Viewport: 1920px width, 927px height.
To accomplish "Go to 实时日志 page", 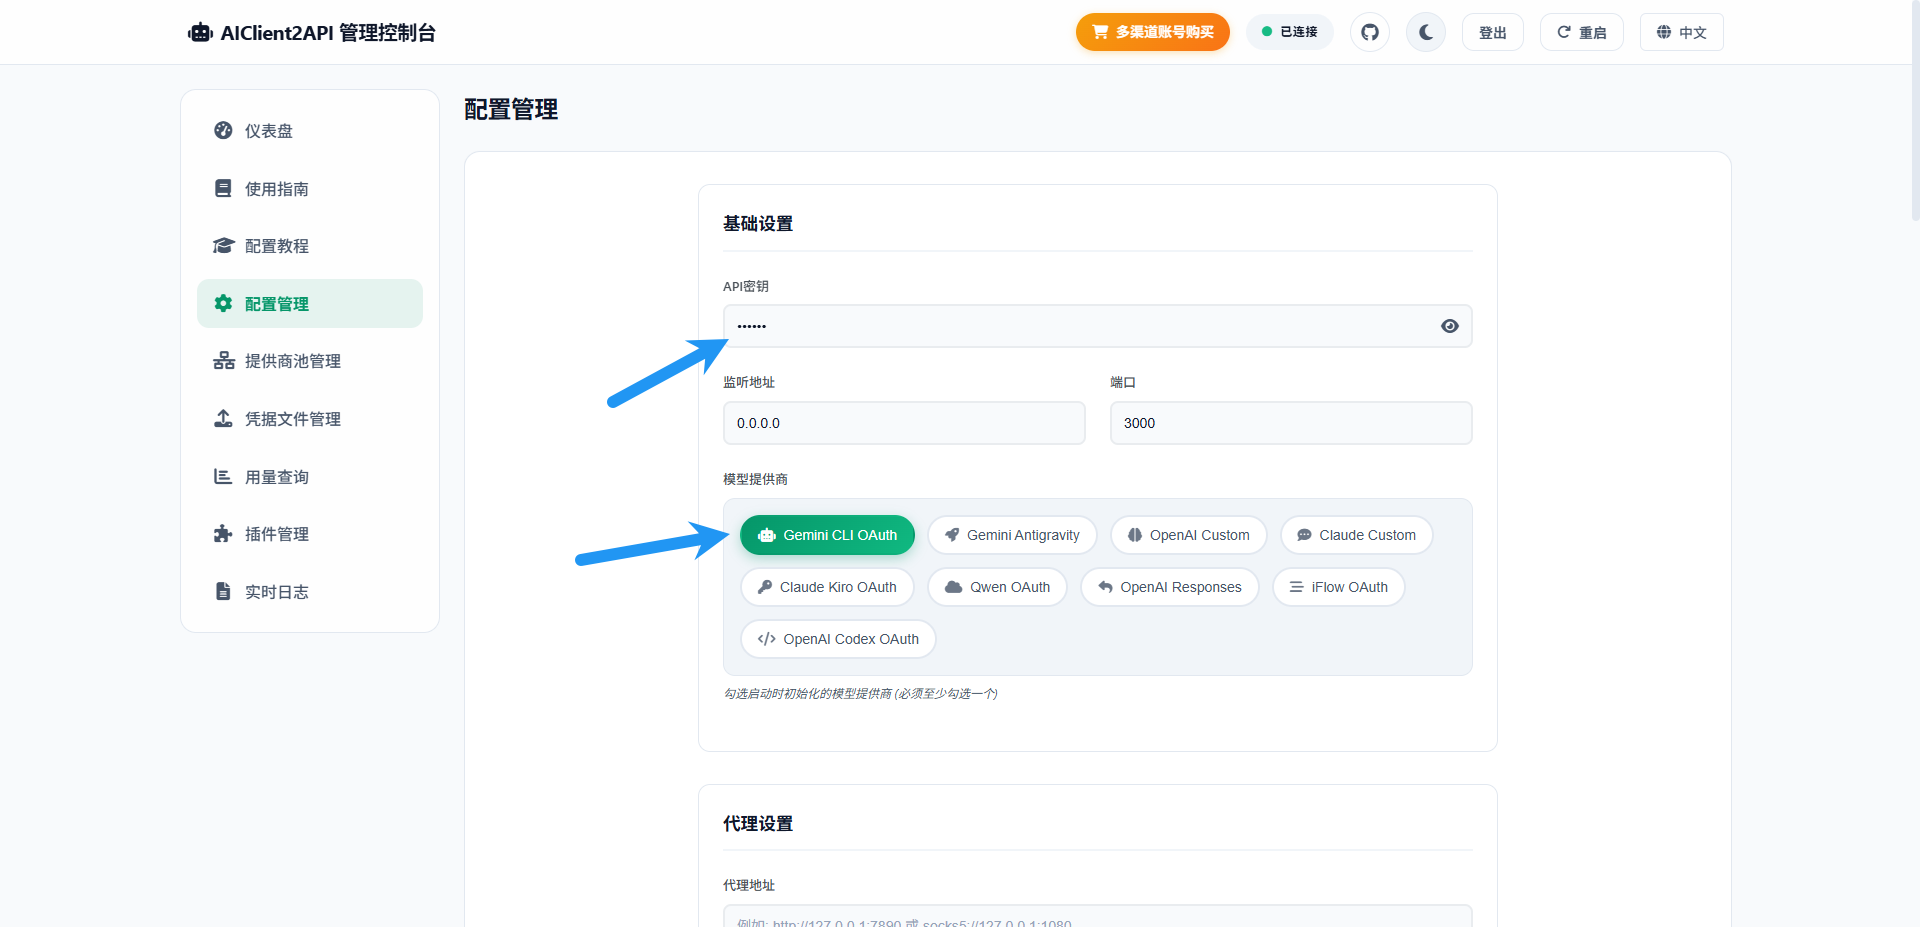I will pos(277,592).
